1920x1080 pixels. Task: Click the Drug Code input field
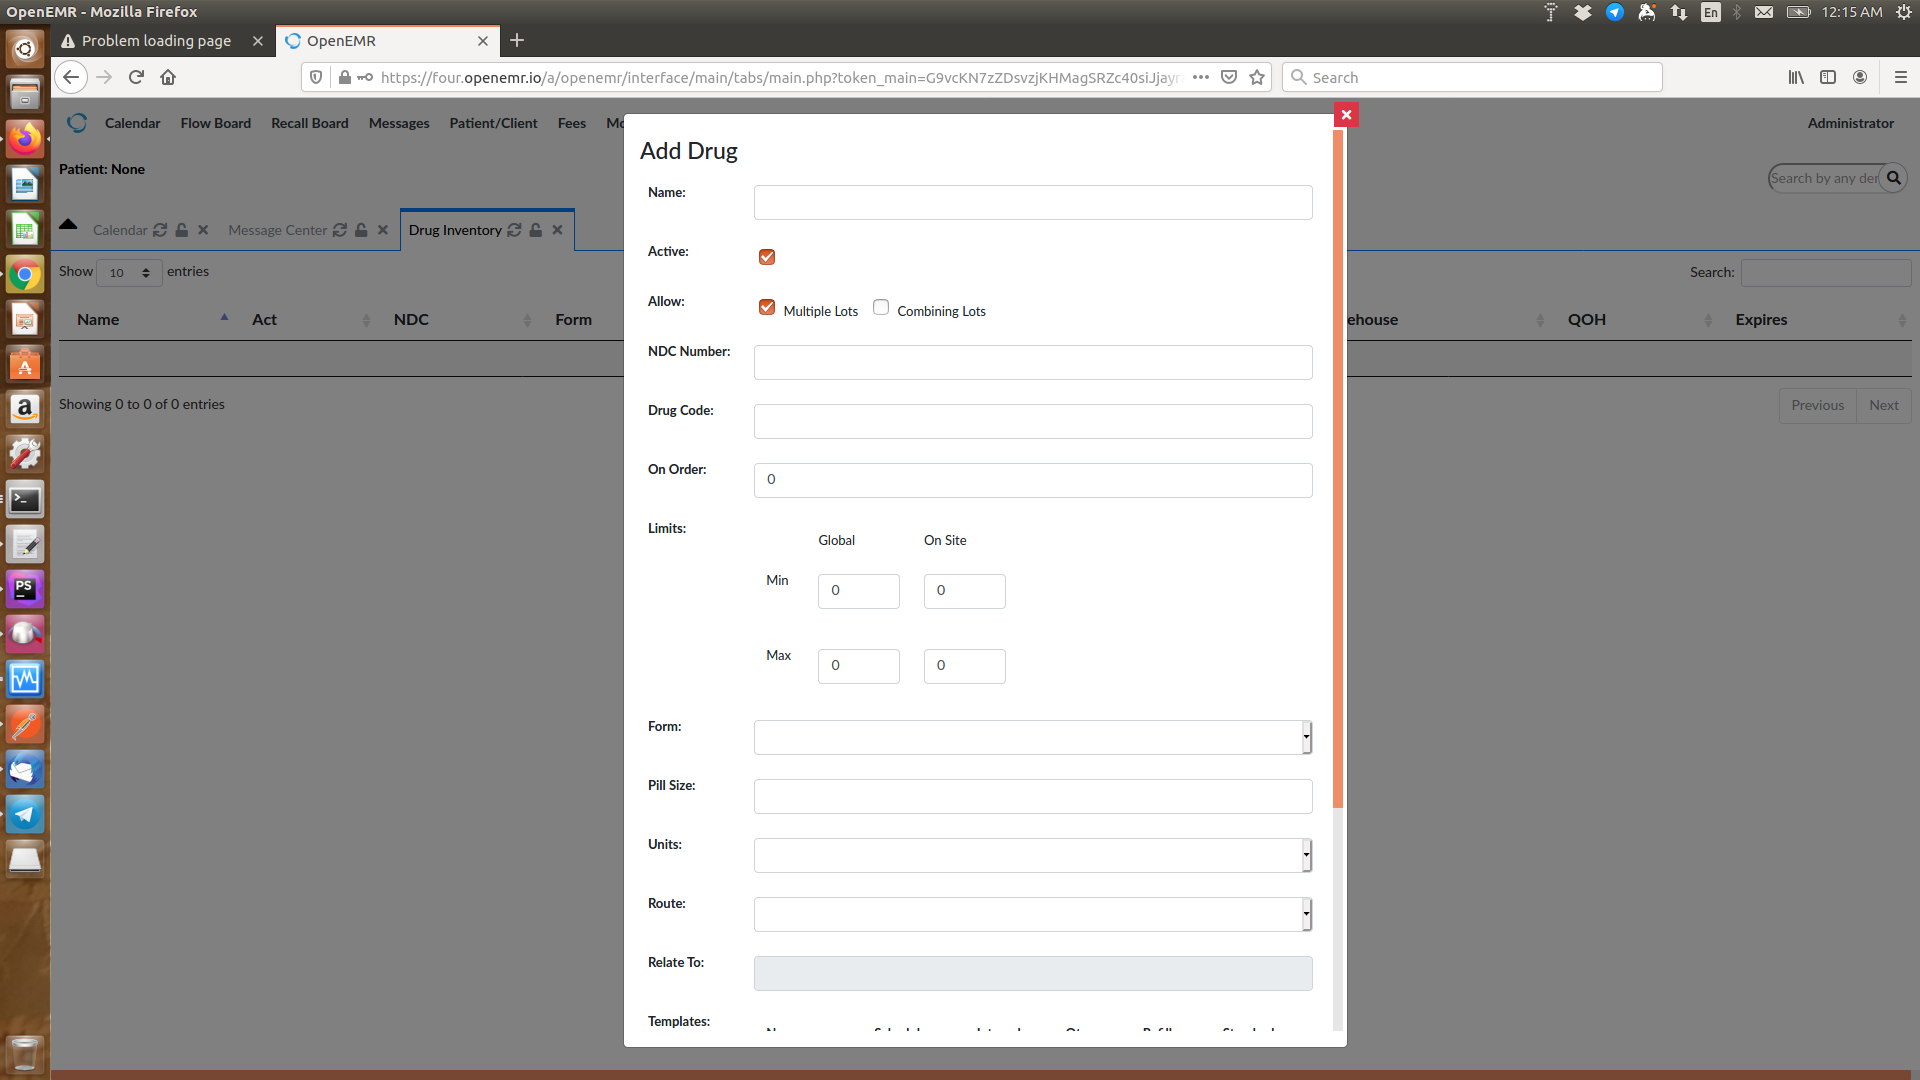(1033, 421)
